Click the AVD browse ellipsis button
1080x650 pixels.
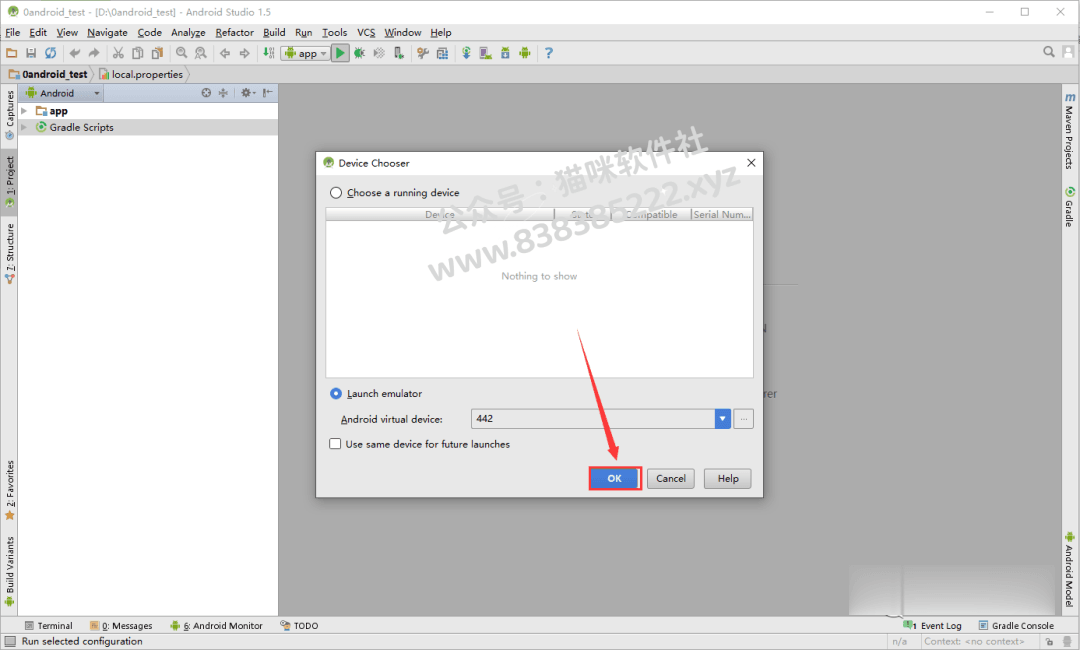coord(744,419)
